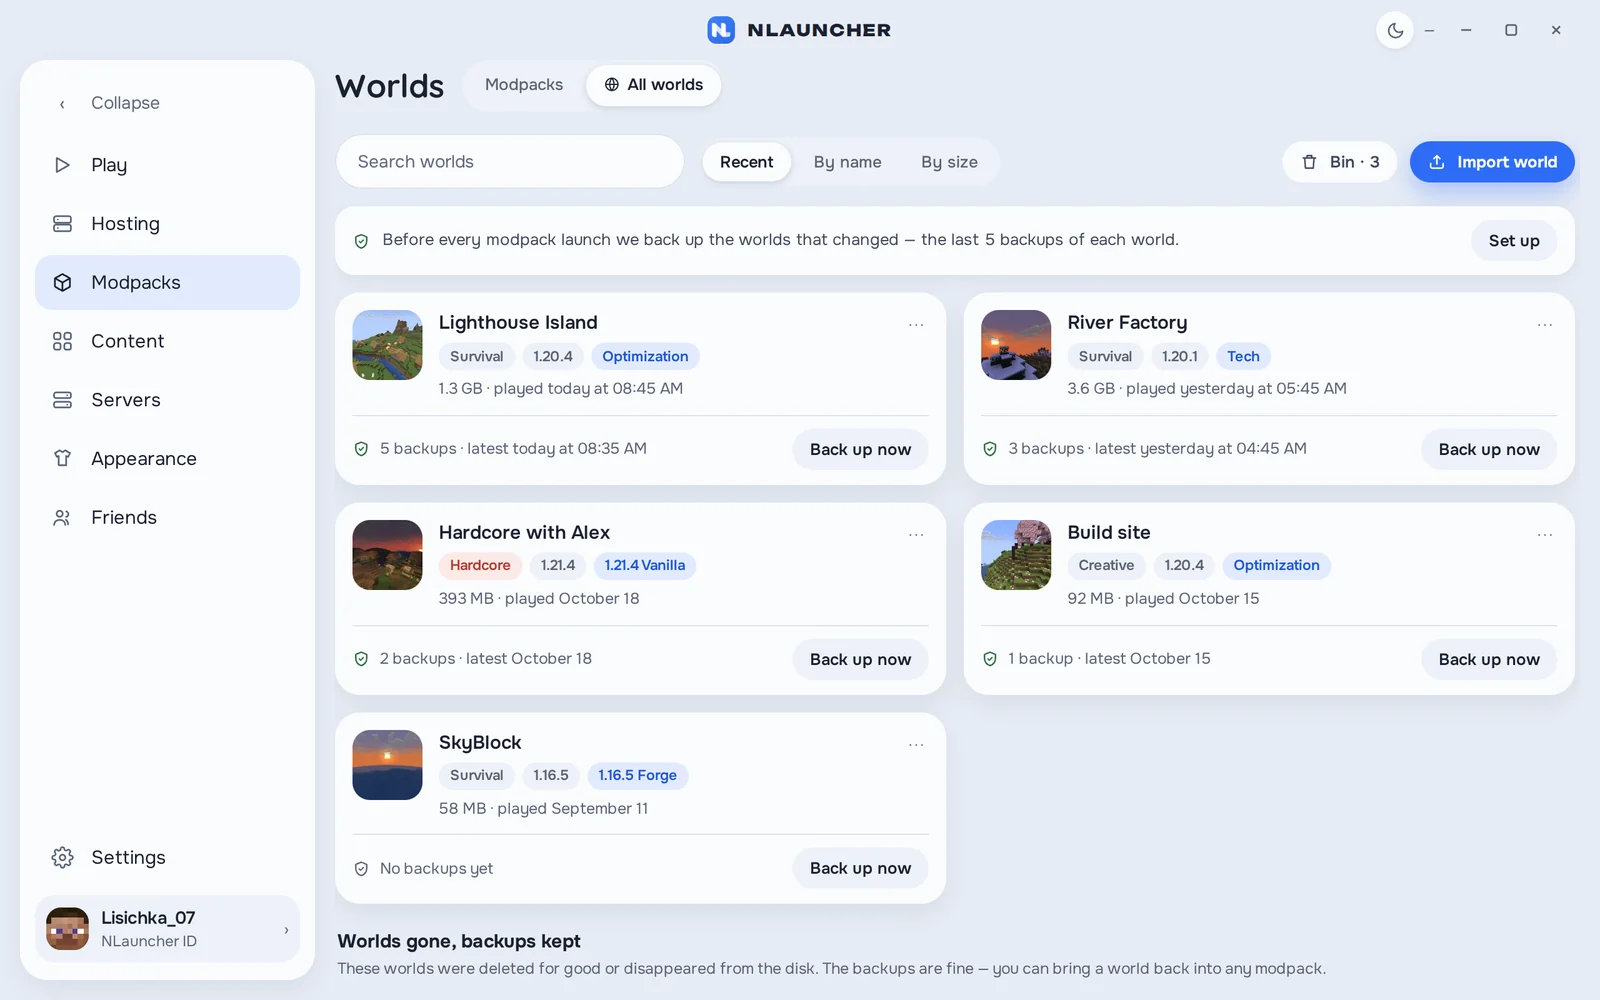This screenshot has width=1600, height=1000.
Task: Click the 1.21.4 Vanilla modpack tag
Action: [x=645, y=566]
